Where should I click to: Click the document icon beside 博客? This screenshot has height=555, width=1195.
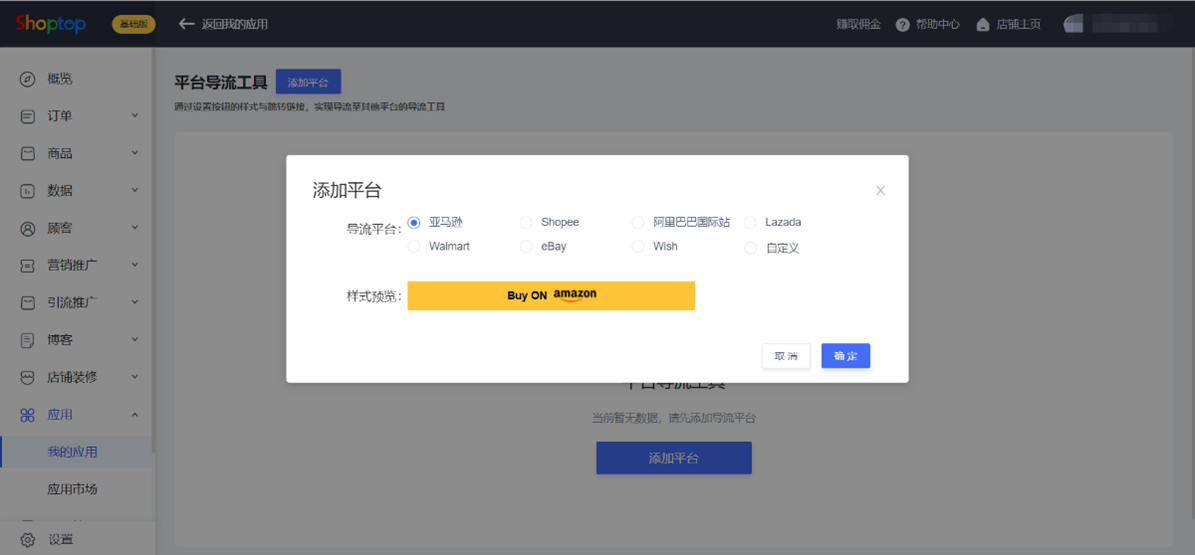[x=27, y=340]
